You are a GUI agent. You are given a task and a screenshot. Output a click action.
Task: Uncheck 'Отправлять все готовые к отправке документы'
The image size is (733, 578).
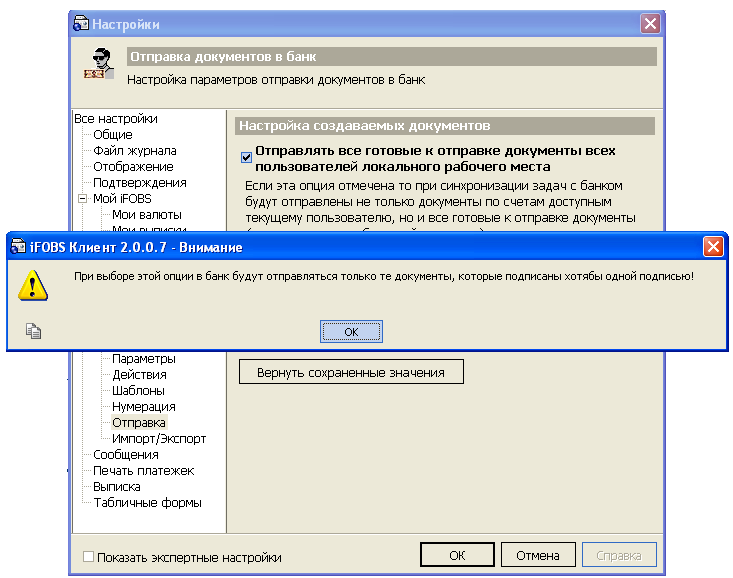tap(246, 158)
